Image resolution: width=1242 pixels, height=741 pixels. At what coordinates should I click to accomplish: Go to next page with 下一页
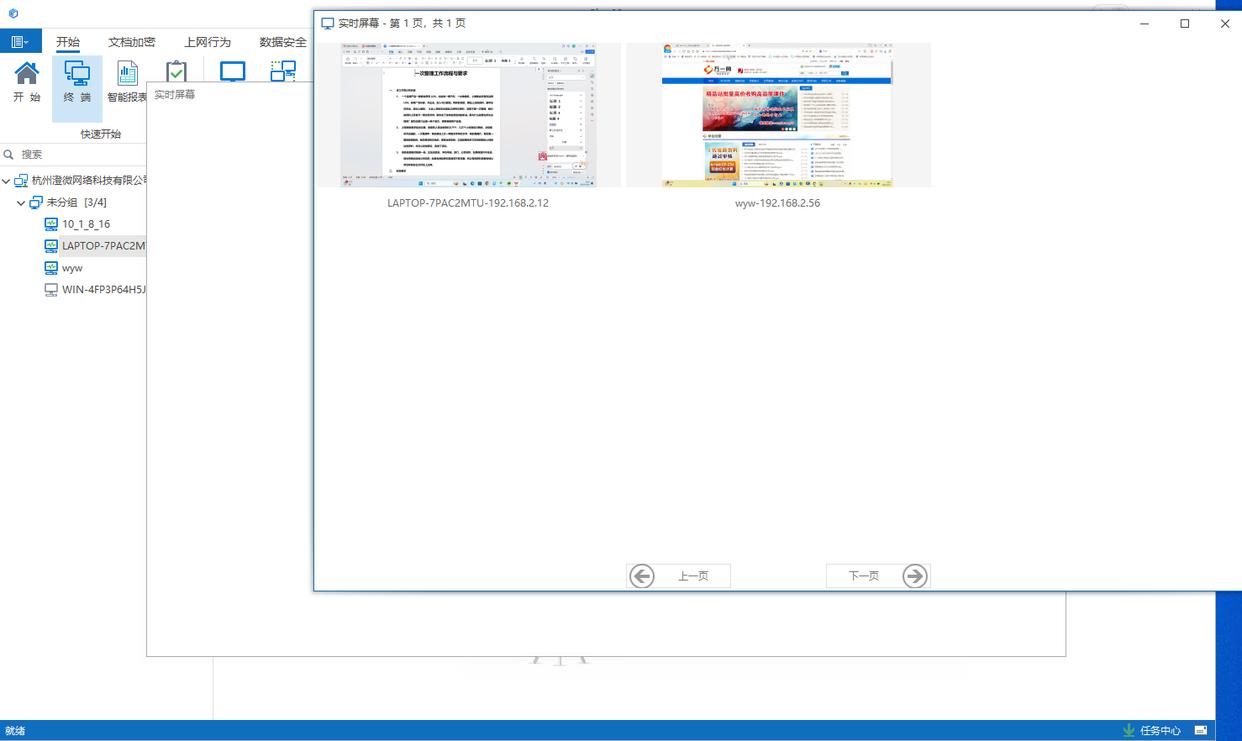tap(877, 576)
